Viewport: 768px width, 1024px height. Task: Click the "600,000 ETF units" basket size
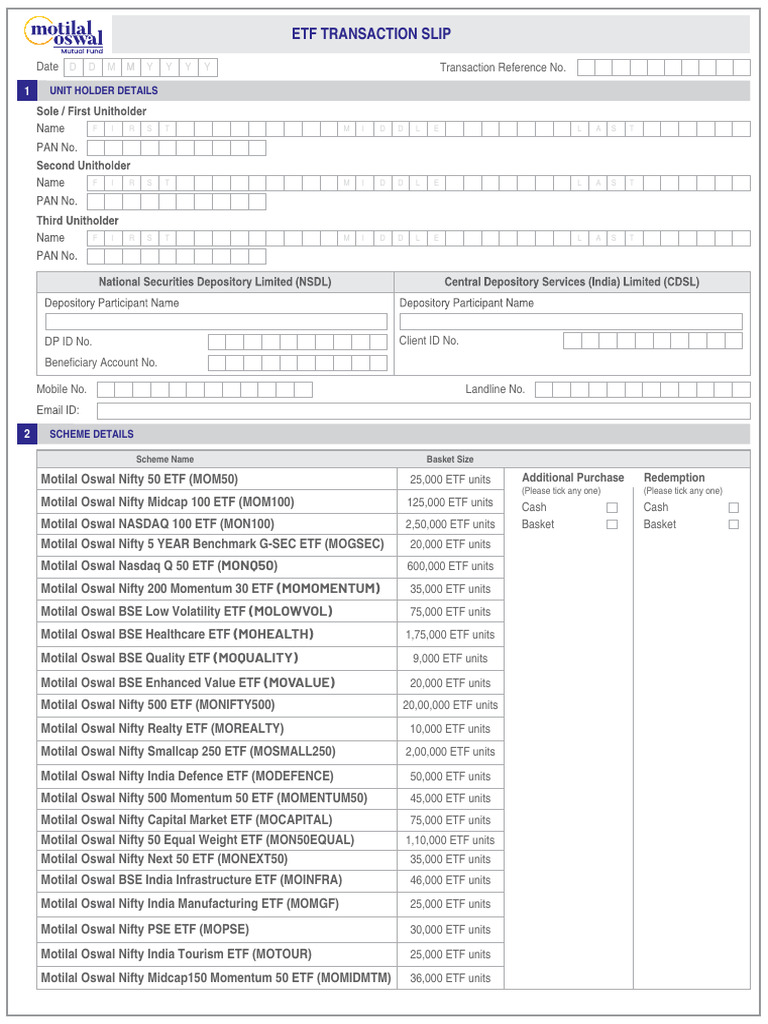[450, 566]
